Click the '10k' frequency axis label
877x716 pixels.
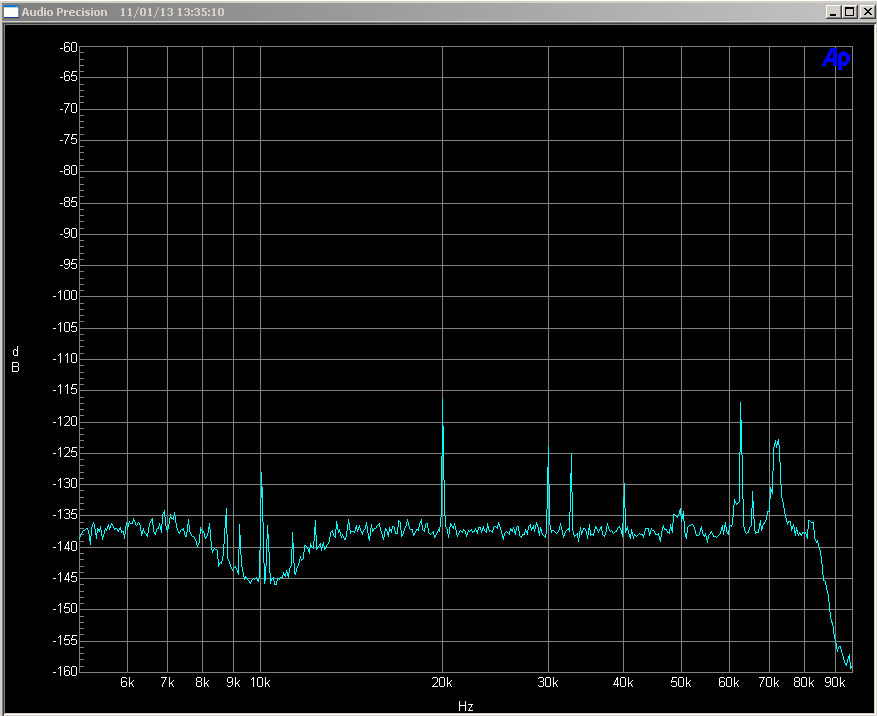pyautogui.click(x=260, y=682)
